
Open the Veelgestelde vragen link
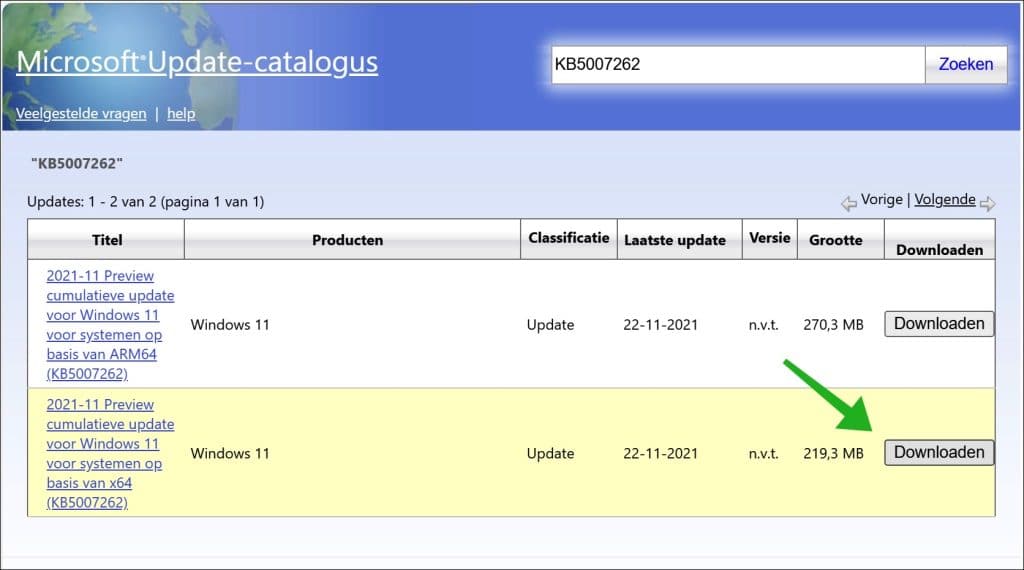(81, 114)
